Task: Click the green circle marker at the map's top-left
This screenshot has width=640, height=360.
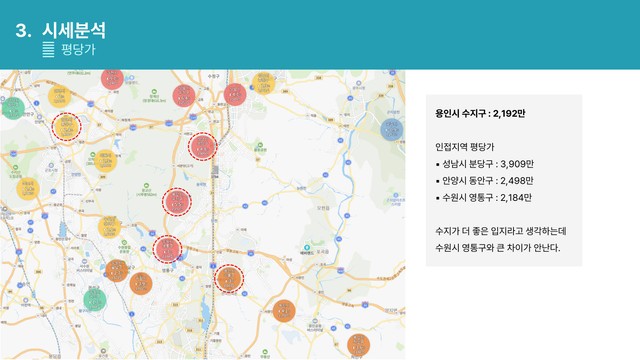Action: pyautogui.click(x=13, y=109)
